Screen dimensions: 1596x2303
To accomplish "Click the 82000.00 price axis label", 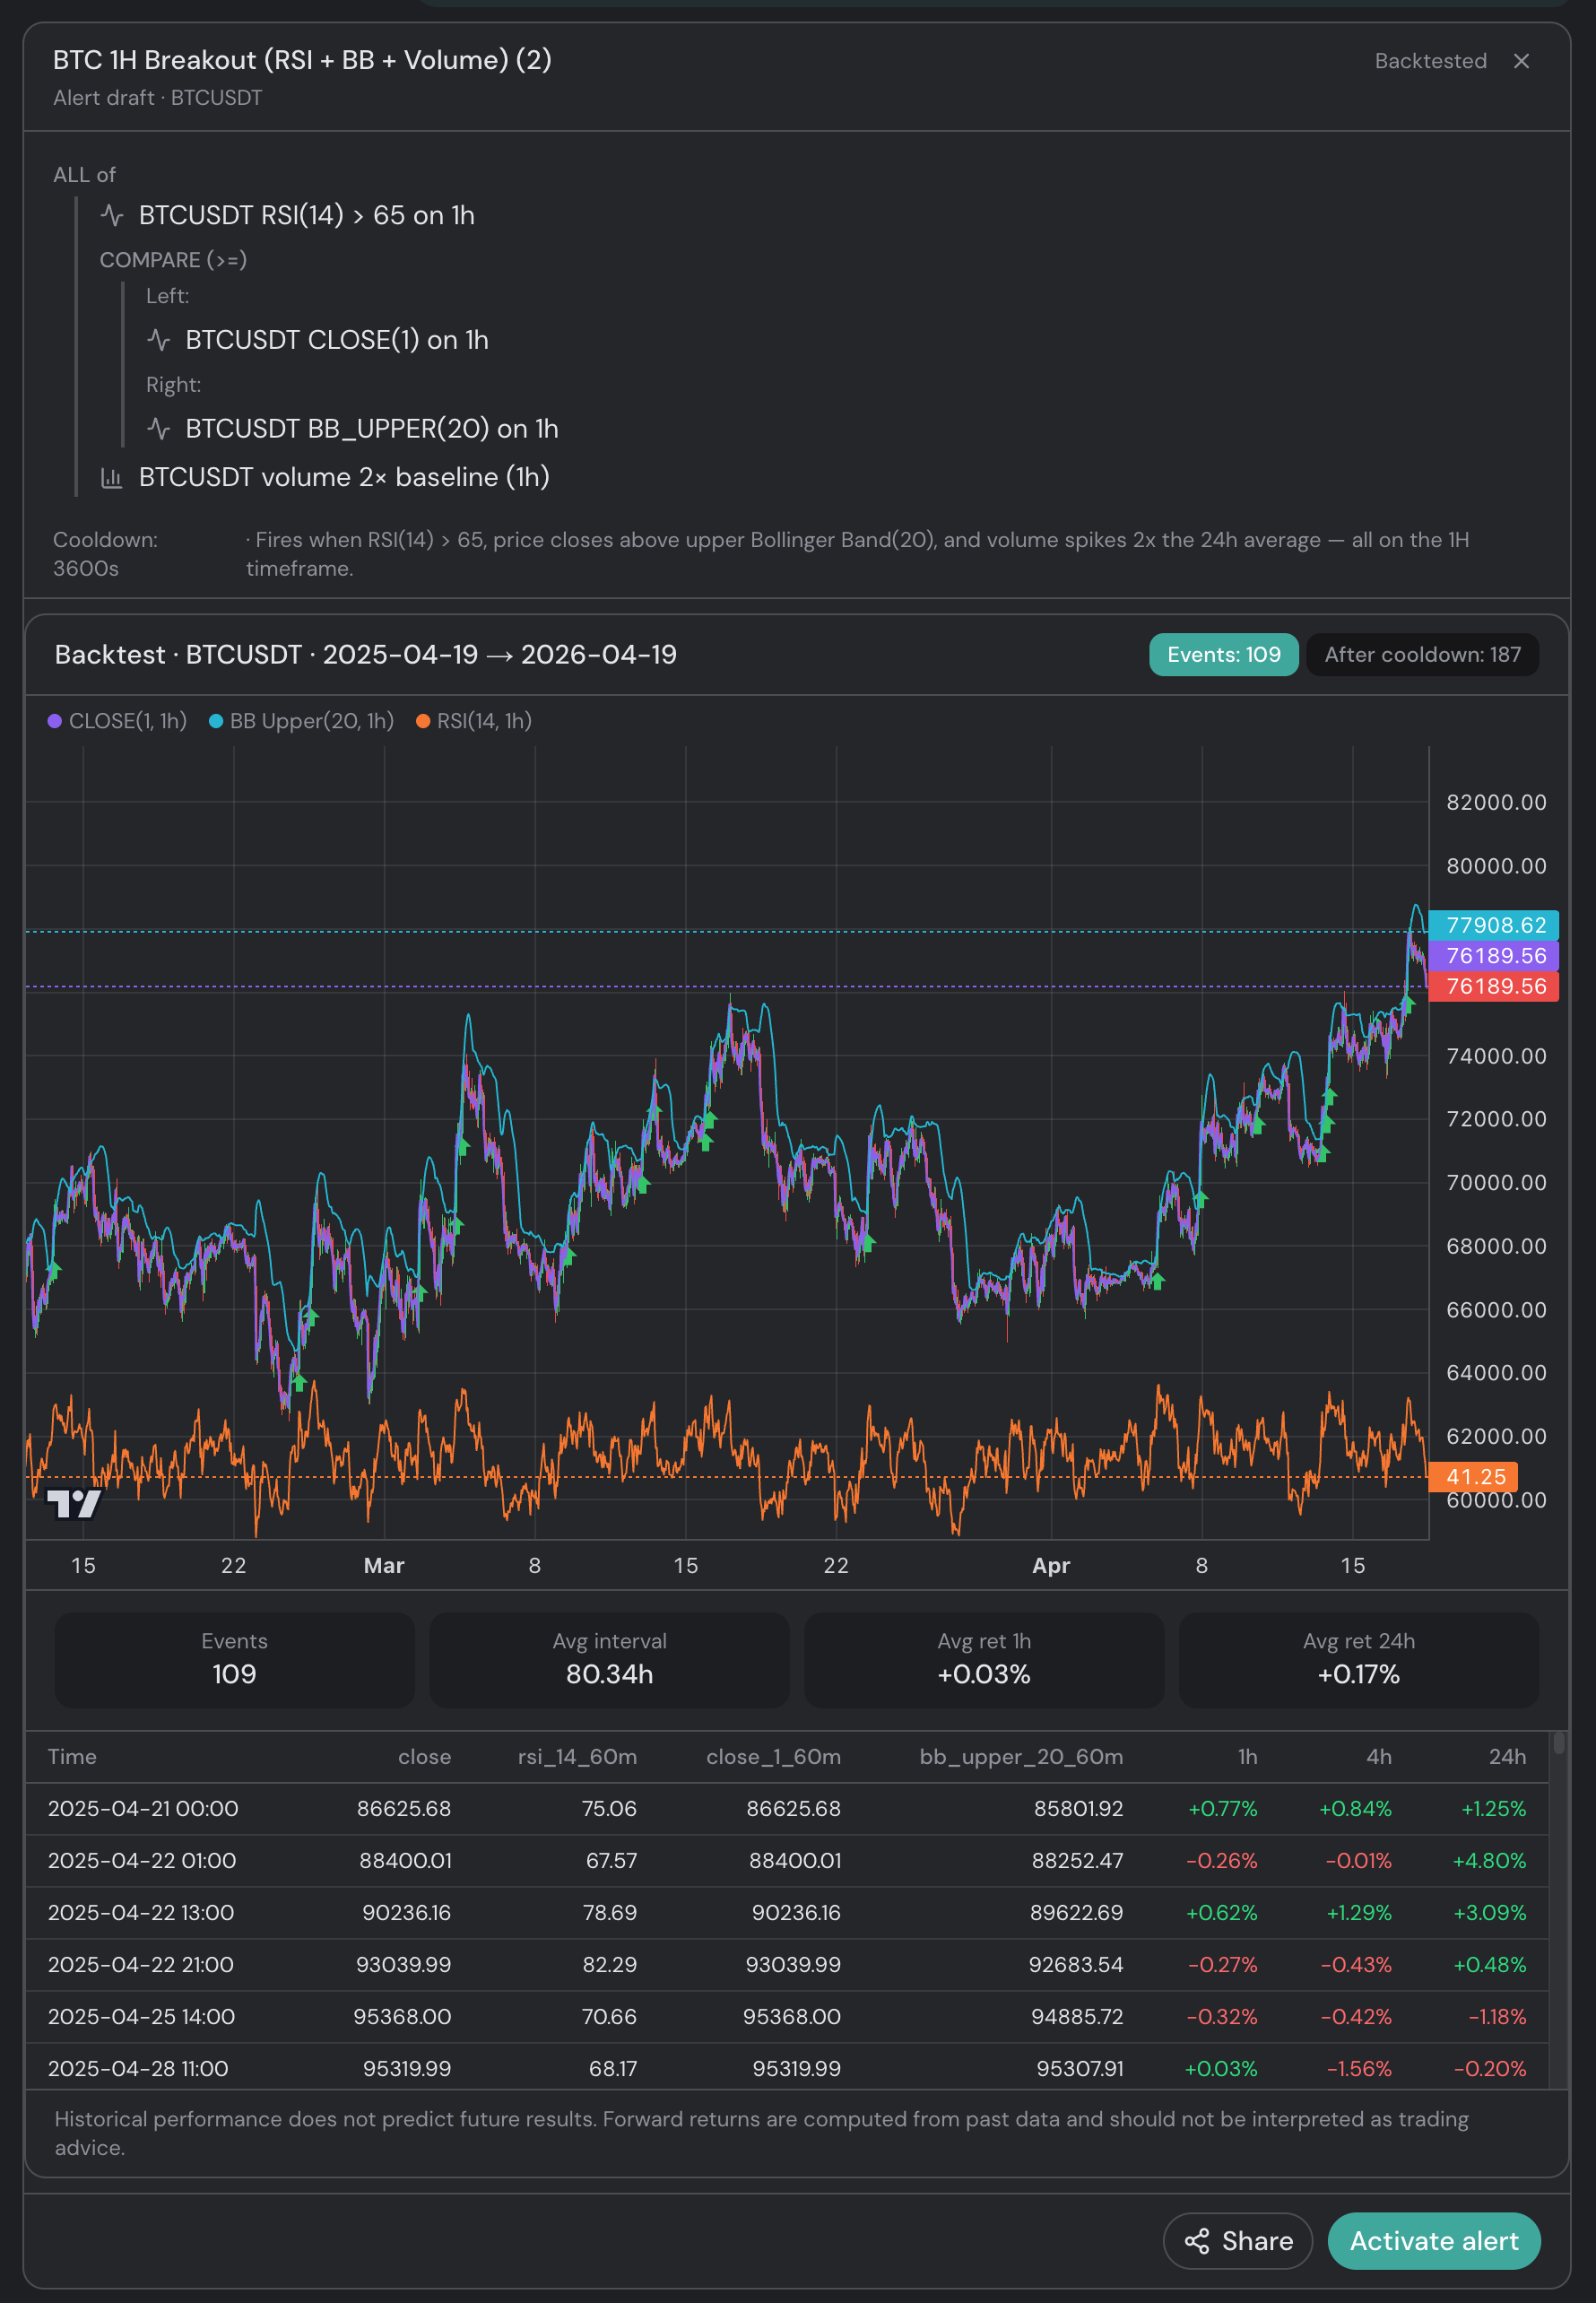I will 1496,802.
